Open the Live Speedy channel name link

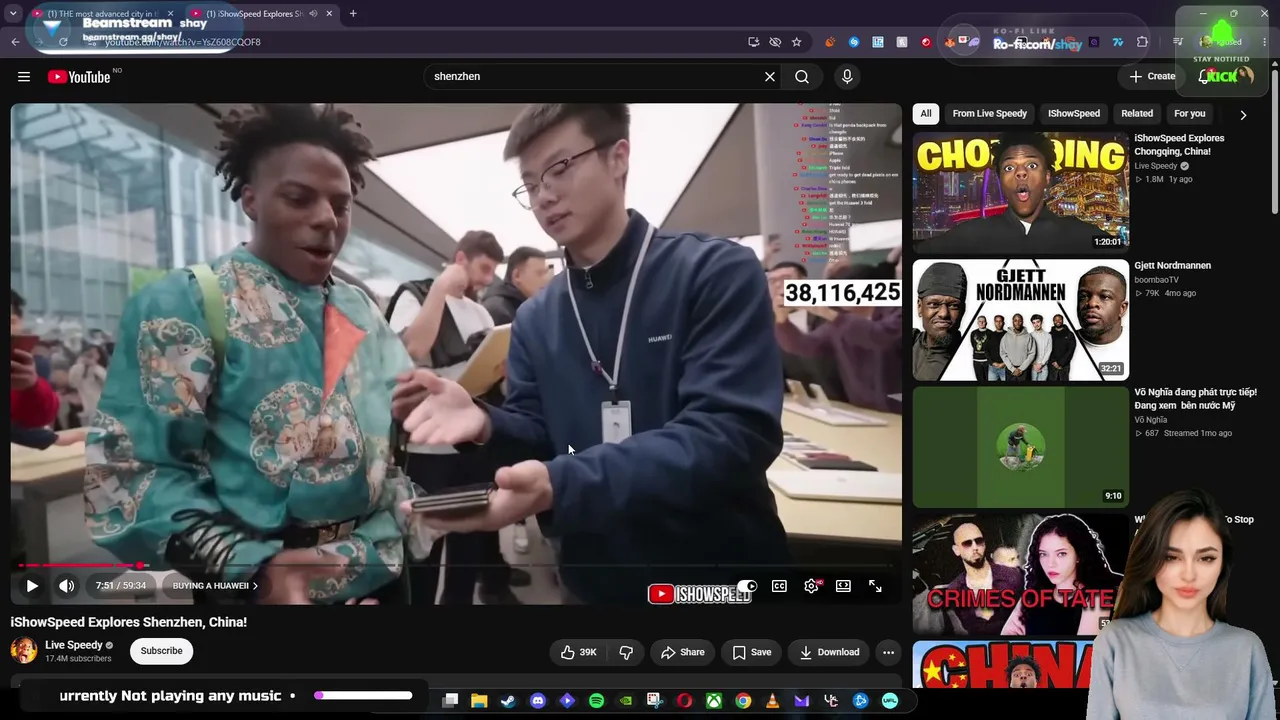pos(74,645)
